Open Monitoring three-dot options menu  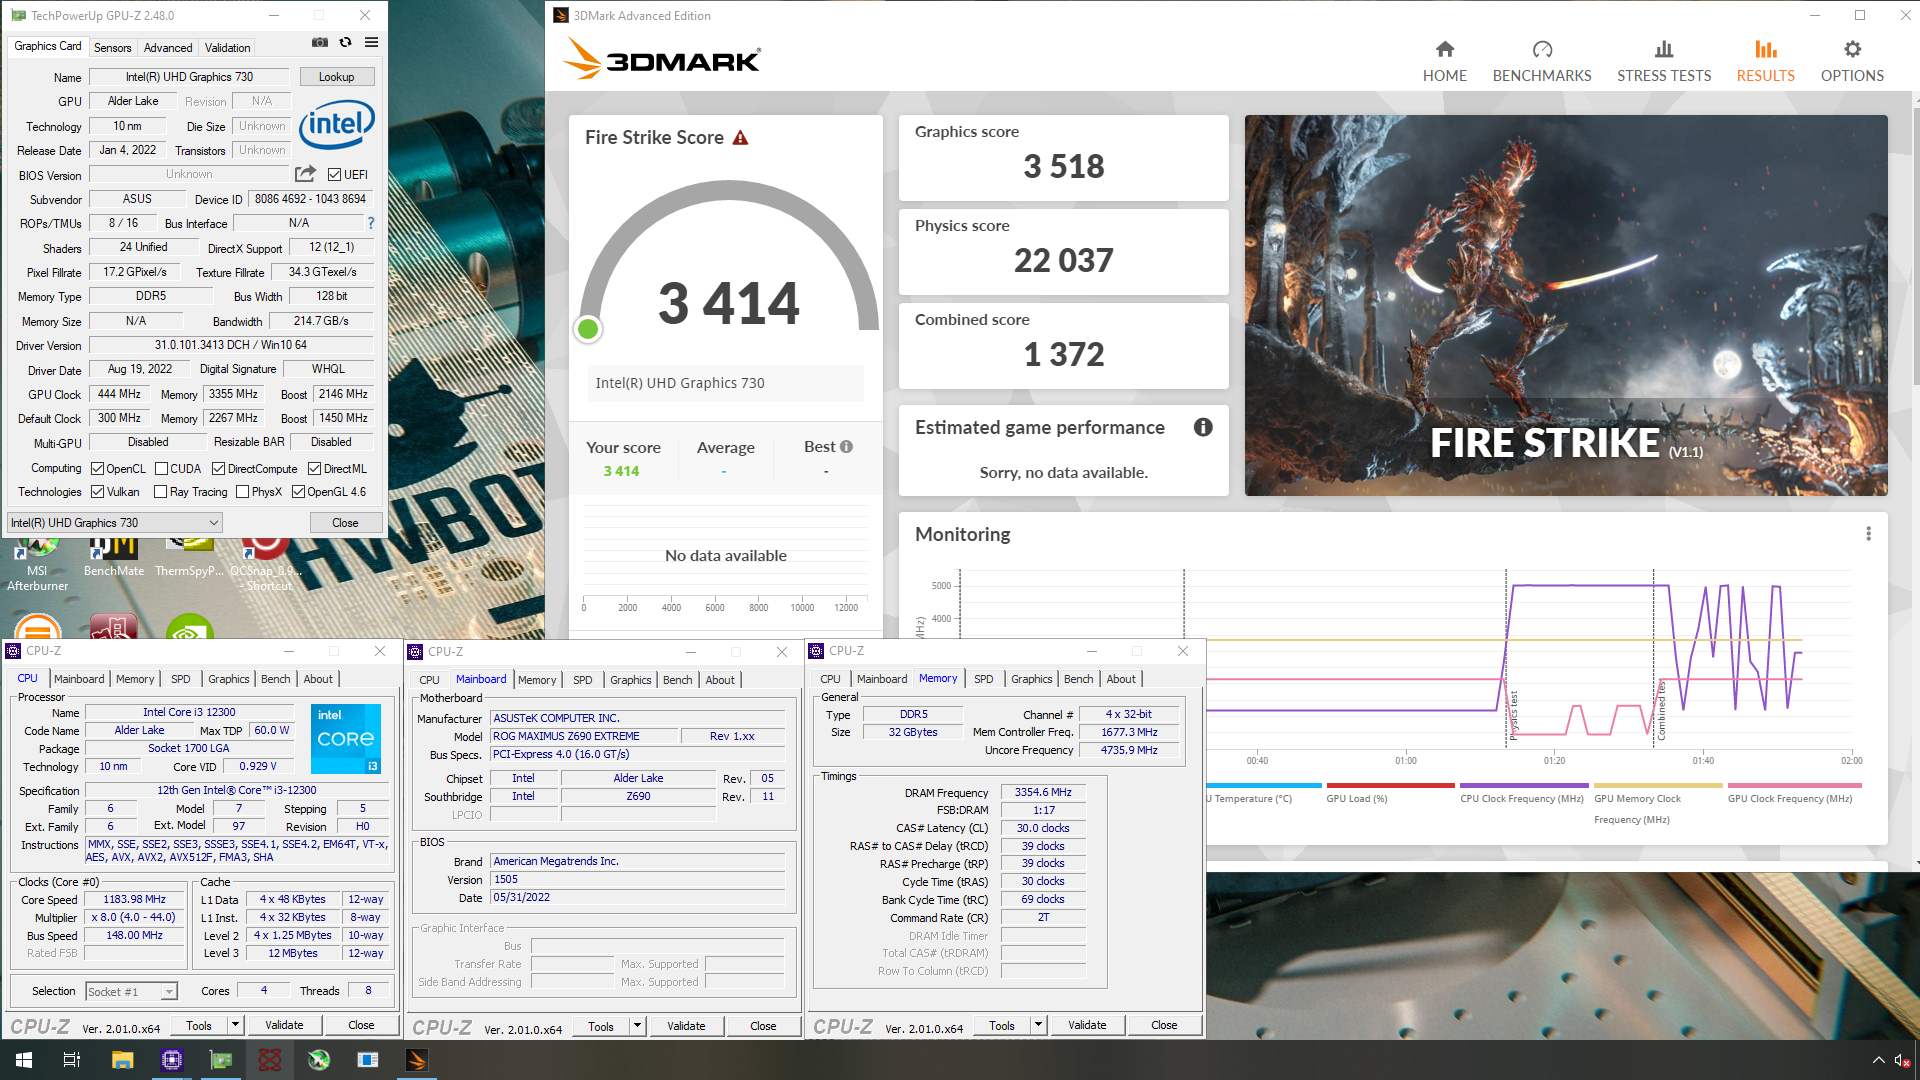click(x=1868, y=534)
